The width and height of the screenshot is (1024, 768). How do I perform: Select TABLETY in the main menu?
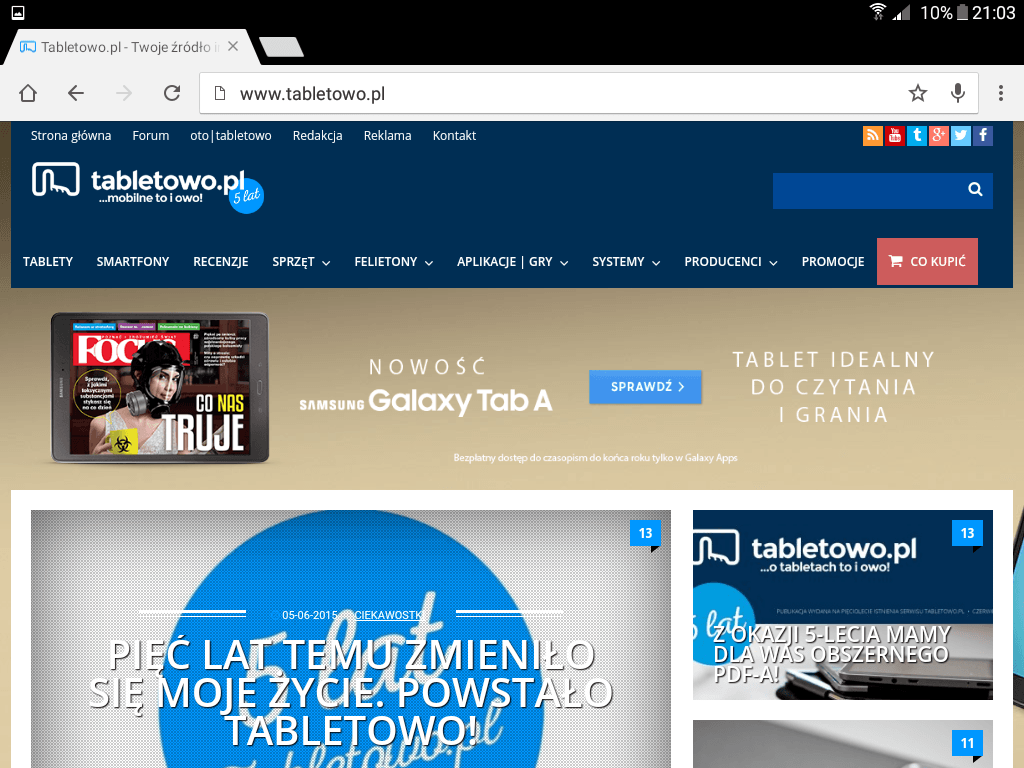48,262
